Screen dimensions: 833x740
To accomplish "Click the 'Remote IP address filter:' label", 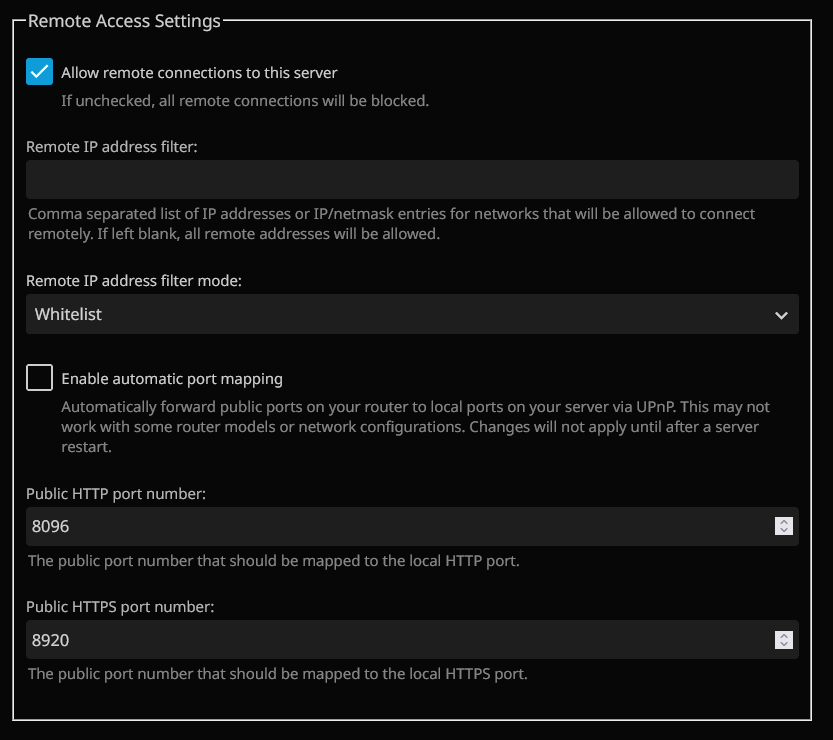I will 112,147.
